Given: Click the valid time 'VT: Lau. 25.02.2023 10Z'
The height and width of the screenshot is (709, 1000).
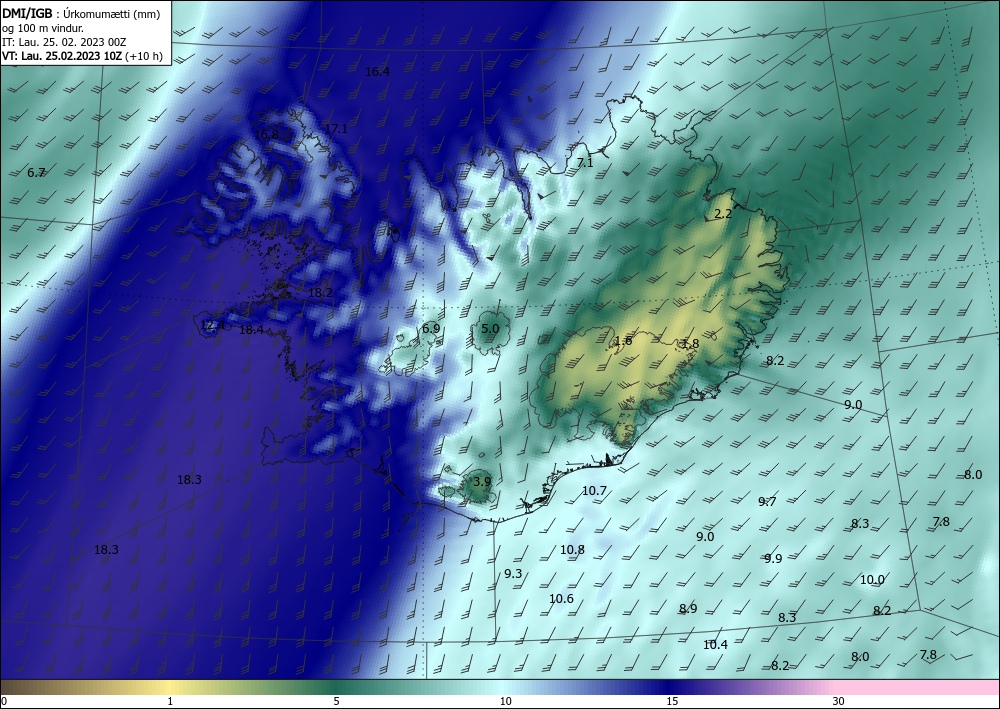Looking at the screenshot, I should coord(63,56).
